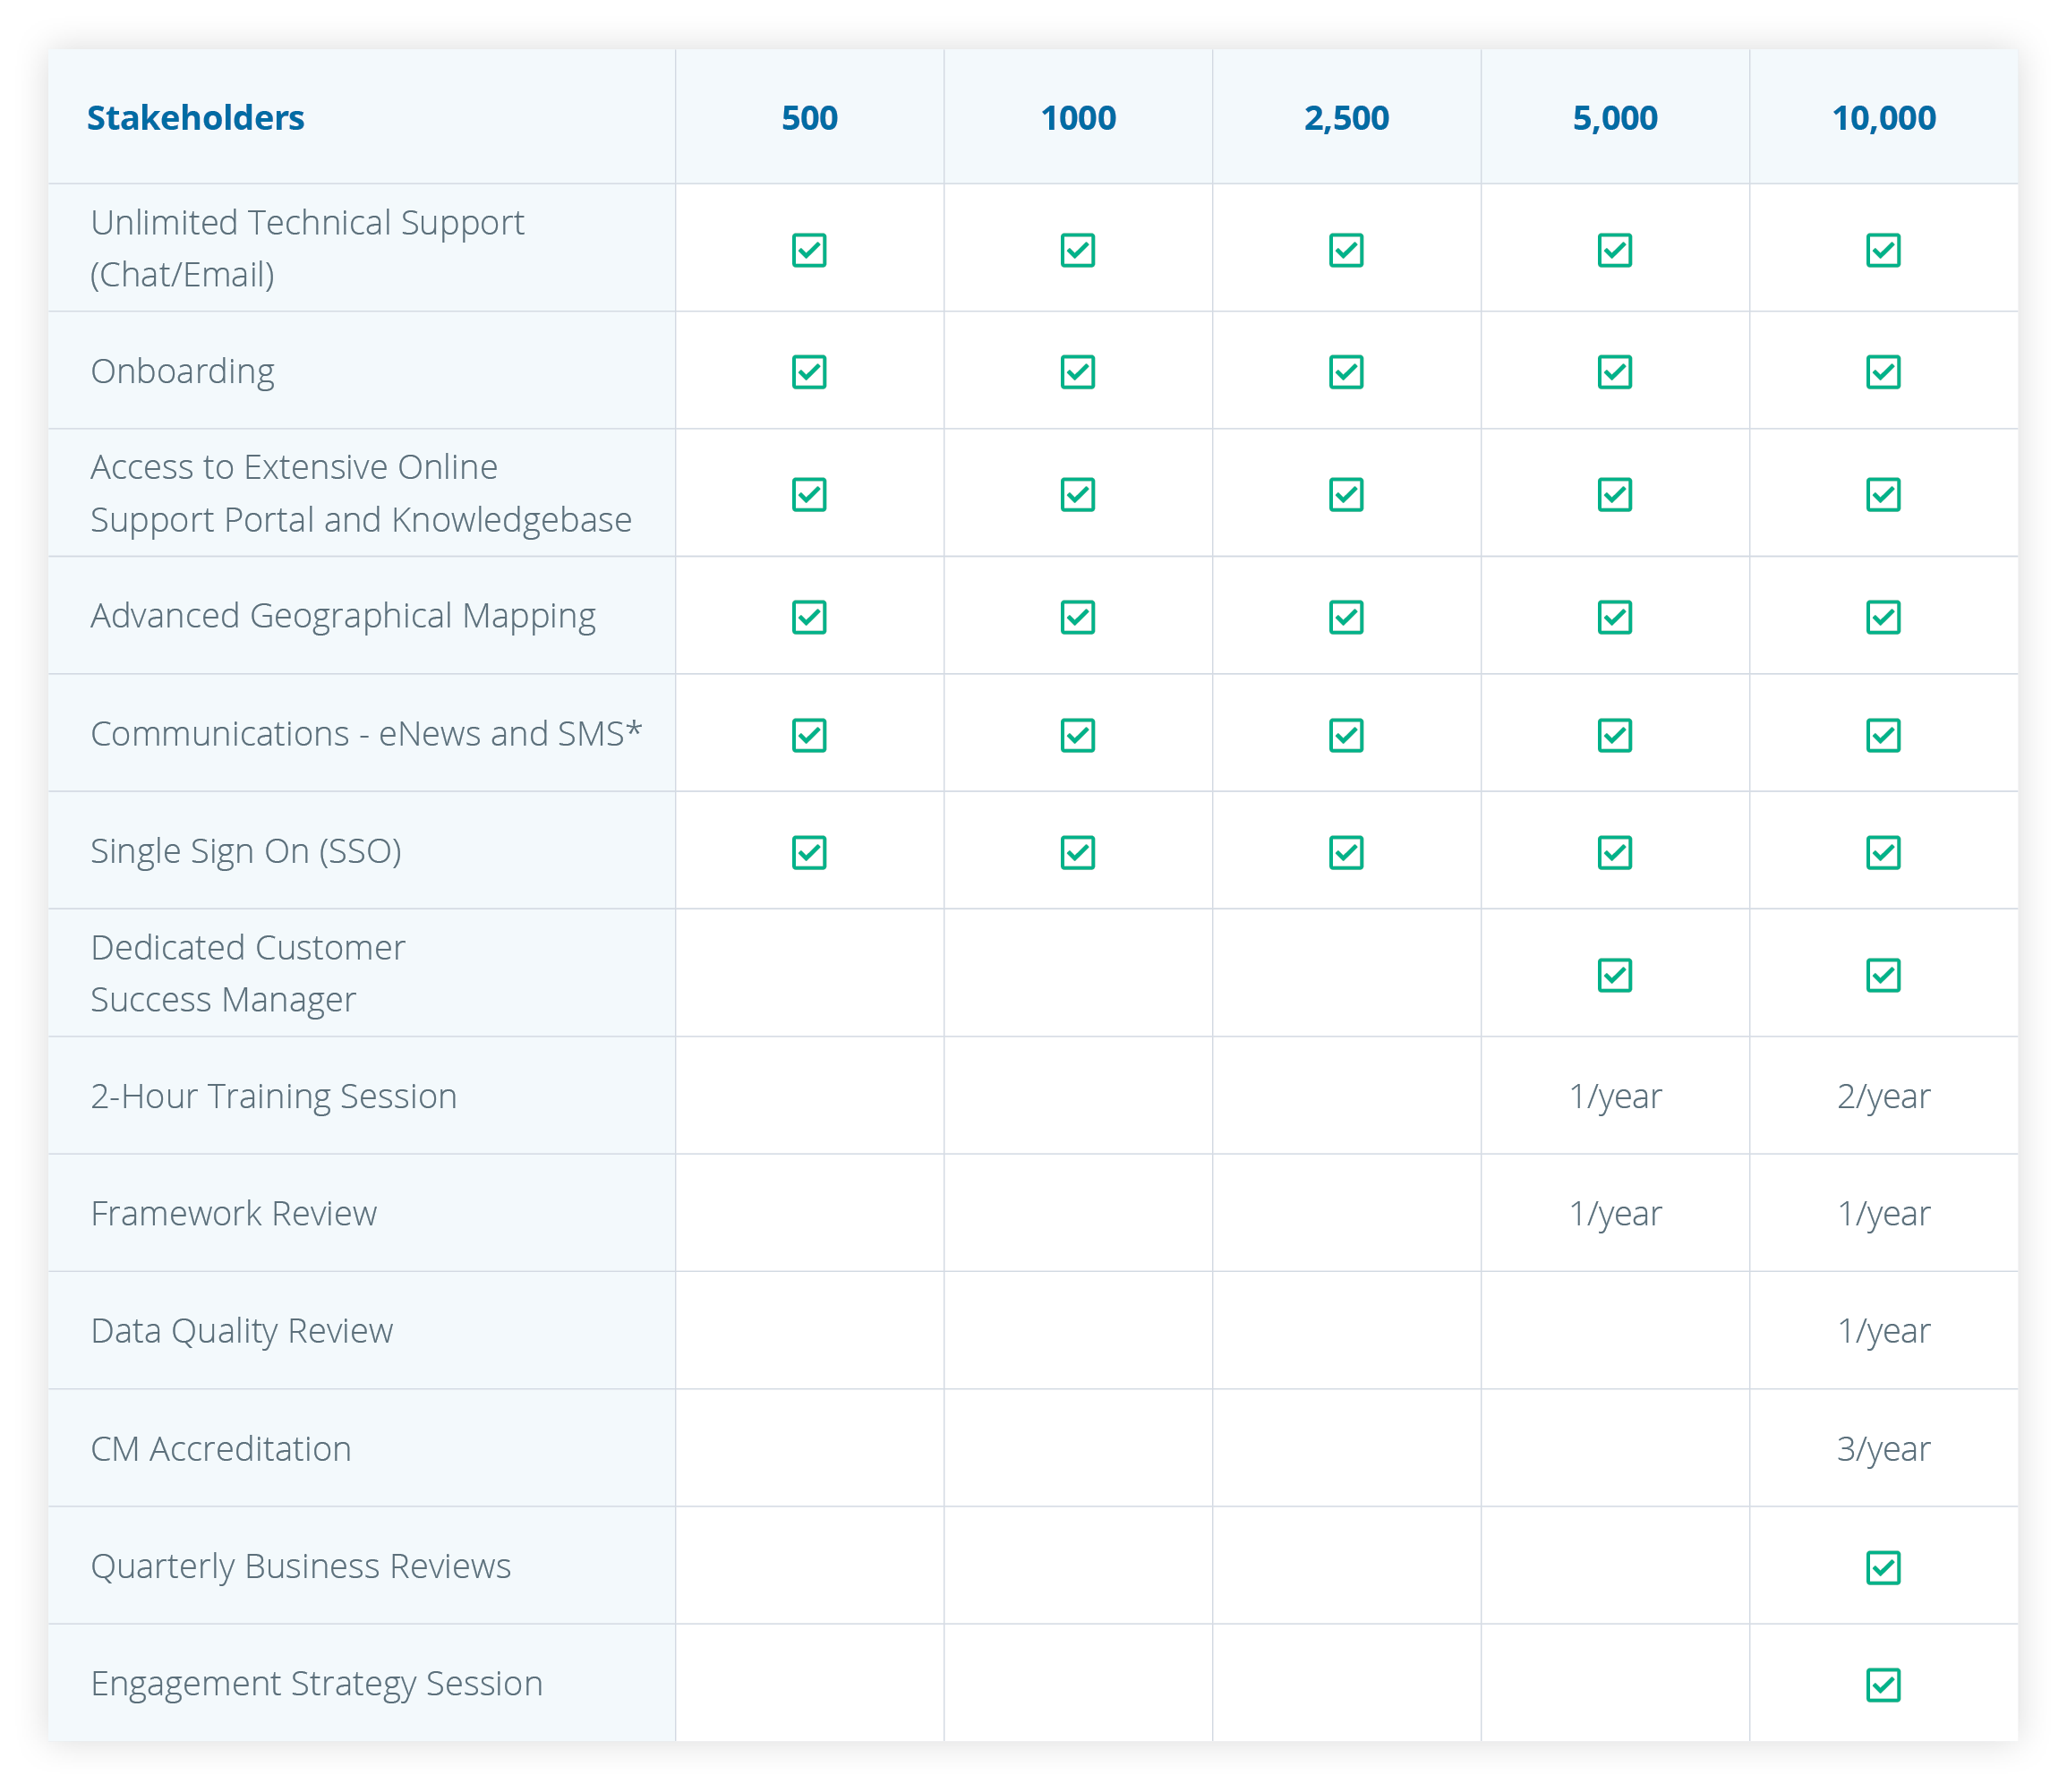
Task: Click Framework Review 1/year under 10,000
Action: 1883,1213
